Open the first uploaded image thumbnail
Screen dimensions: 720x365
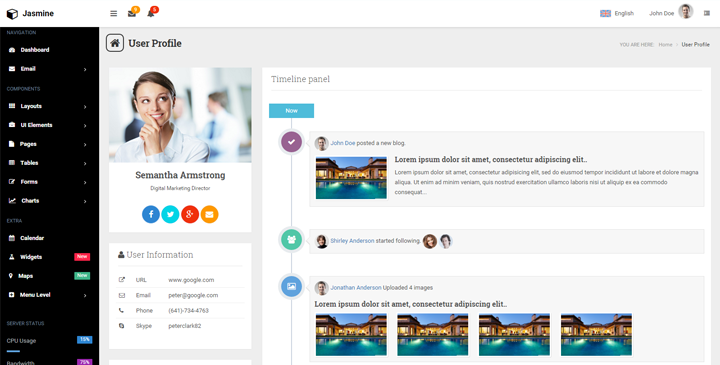coord(351,335)
